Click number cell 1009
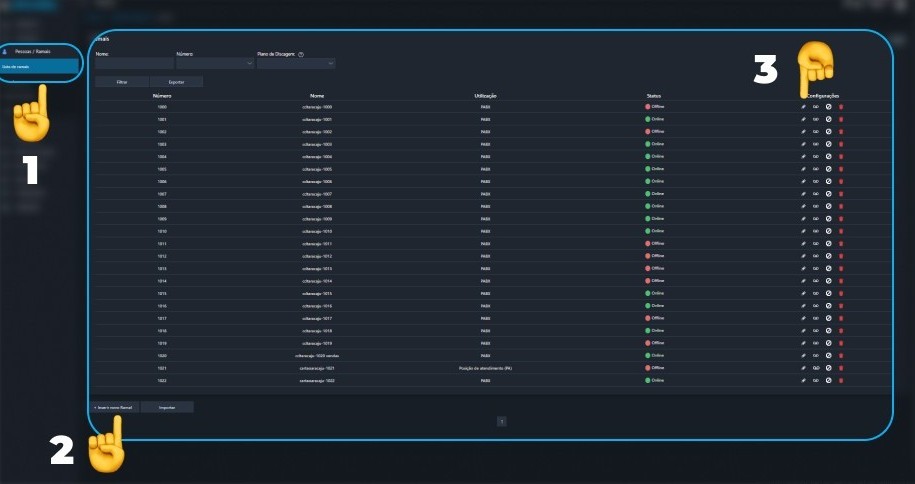The image size is (915, 484). (162, 219)
